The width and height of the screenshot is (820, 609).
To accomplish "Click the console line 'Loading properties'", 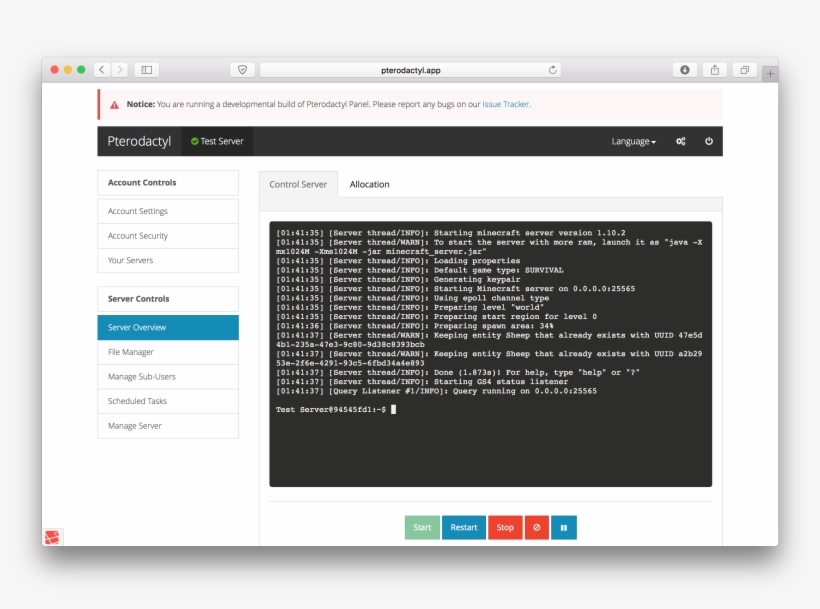I will pyautogui.click(x=398, y=261).
